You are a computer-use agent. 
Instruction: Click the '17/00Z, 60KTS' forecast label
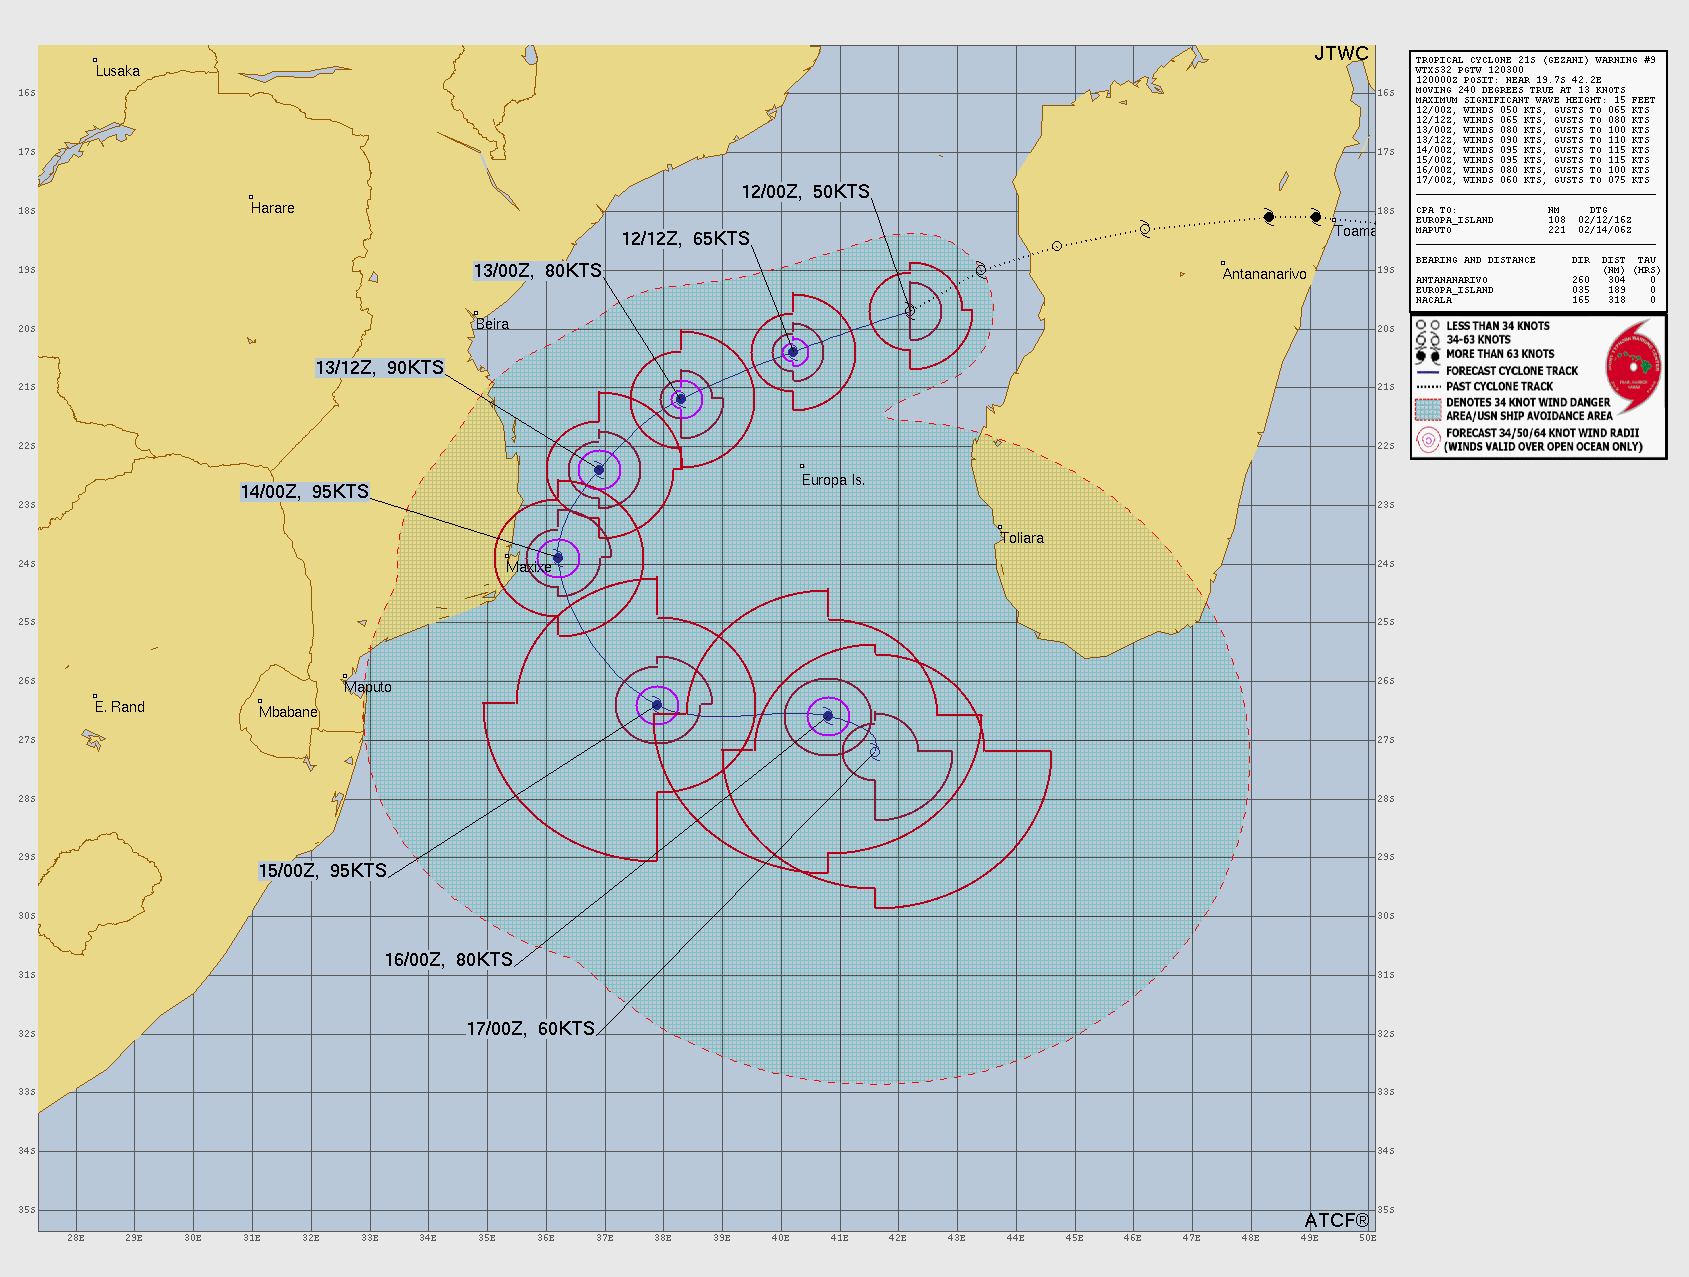(530, 1028)
